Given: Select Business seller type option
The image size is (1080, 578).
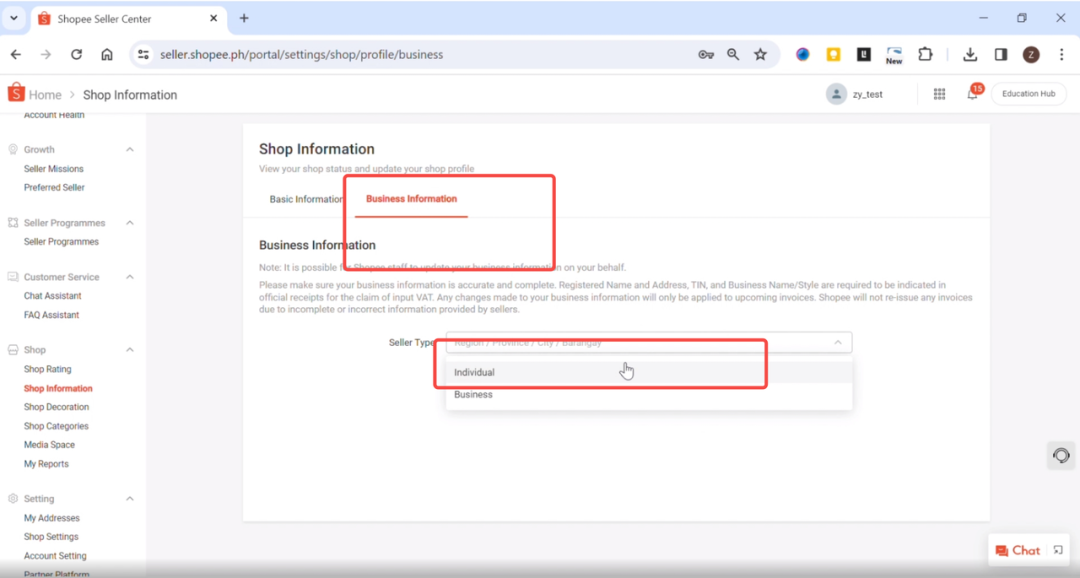Looking at the screenshot, I should (x=474, y=395).
